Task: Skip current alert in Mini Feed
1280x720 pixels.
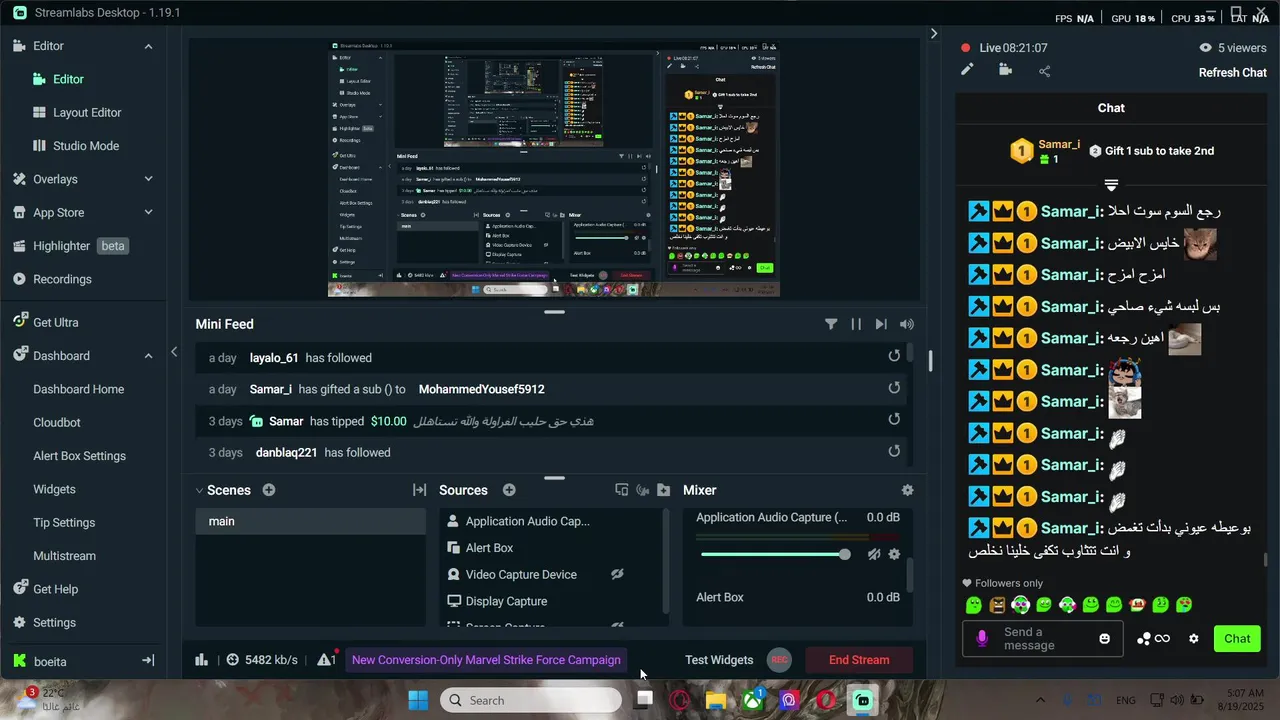Action: coord(881,324)
